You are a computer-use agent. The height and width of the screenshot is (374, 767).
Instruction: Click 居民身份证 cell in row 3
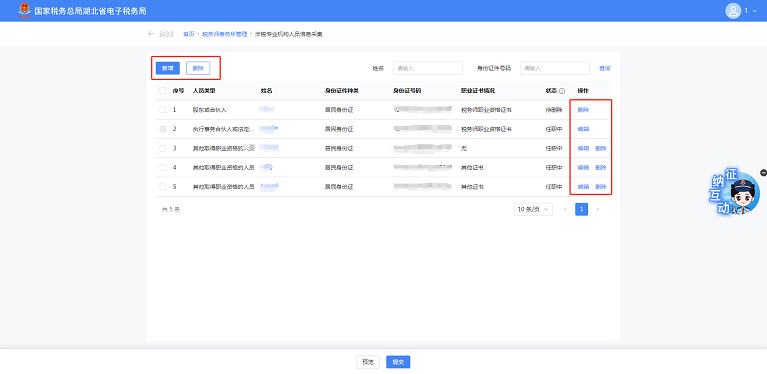339,148
